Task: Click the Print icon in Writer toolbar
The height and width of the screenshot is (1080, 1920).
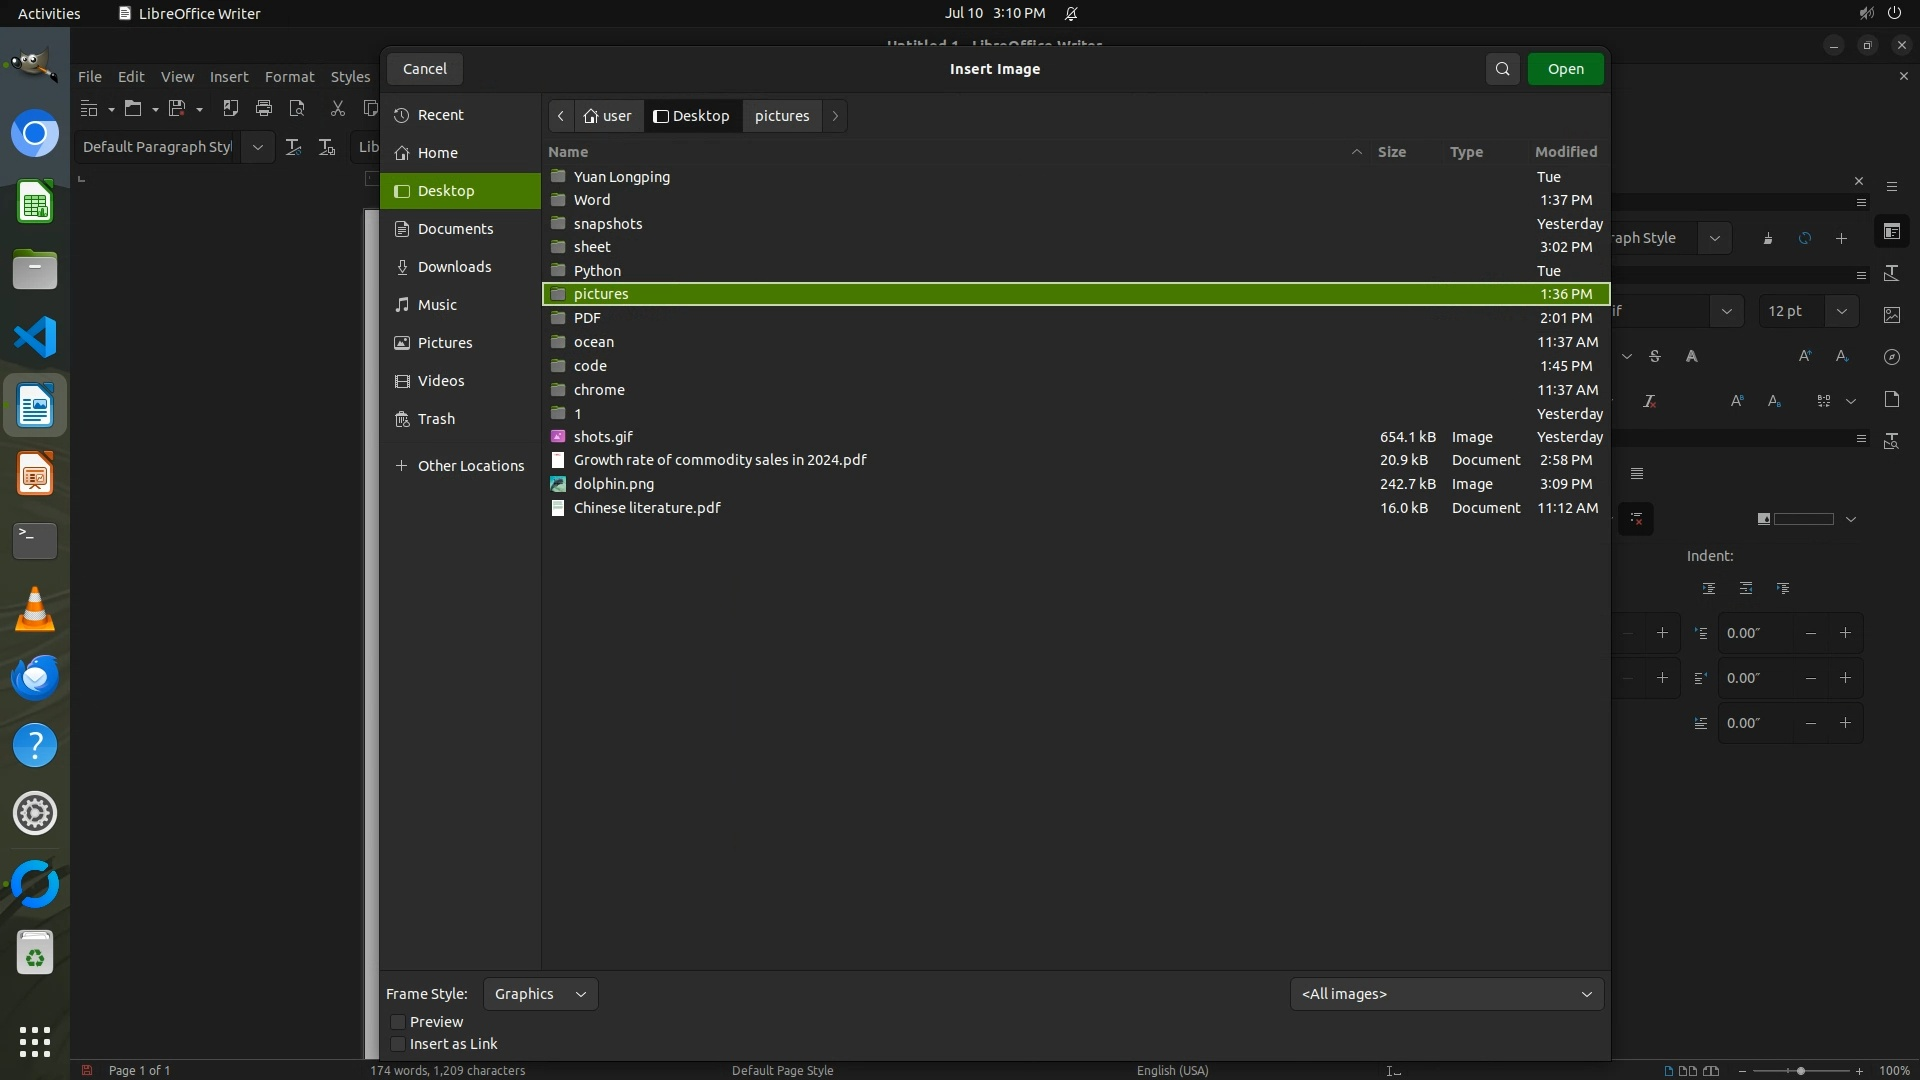Action: tap(264, 108)
